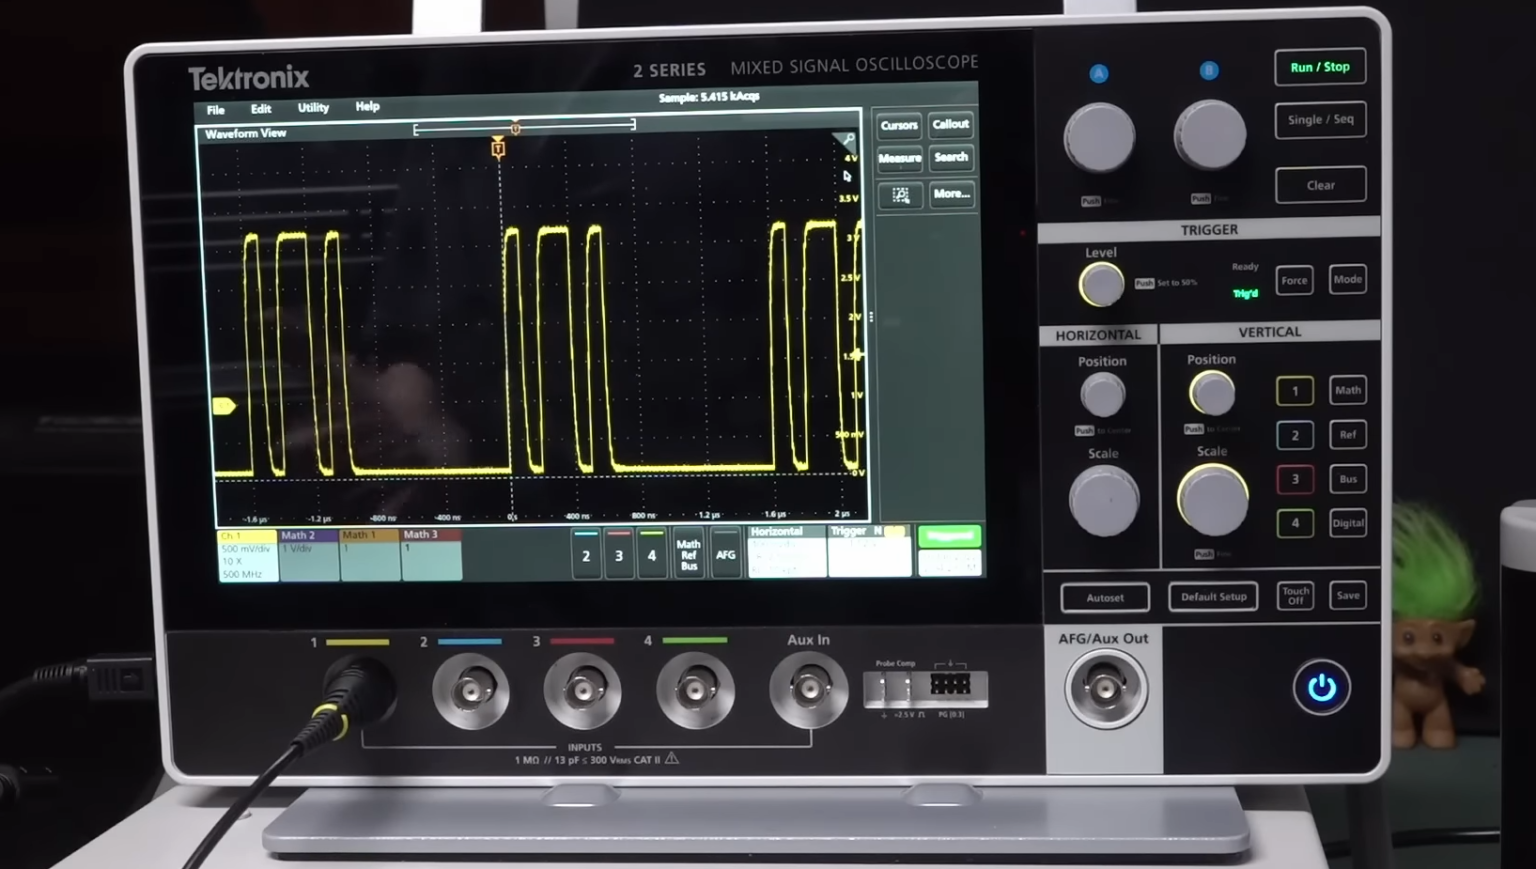Viewport: 1536px width, 869px height.
Task: Open the Measure panel
Action: point(898,158)
